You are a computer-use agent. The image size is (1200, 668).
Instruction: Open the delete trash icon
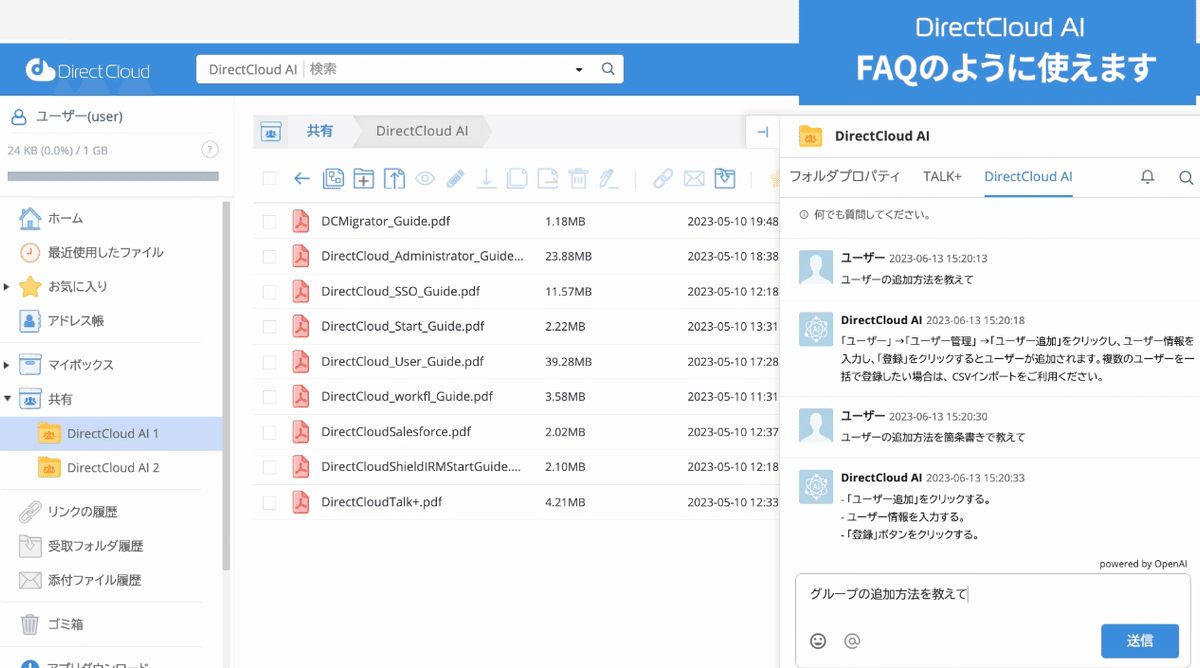tap(578, 178)
